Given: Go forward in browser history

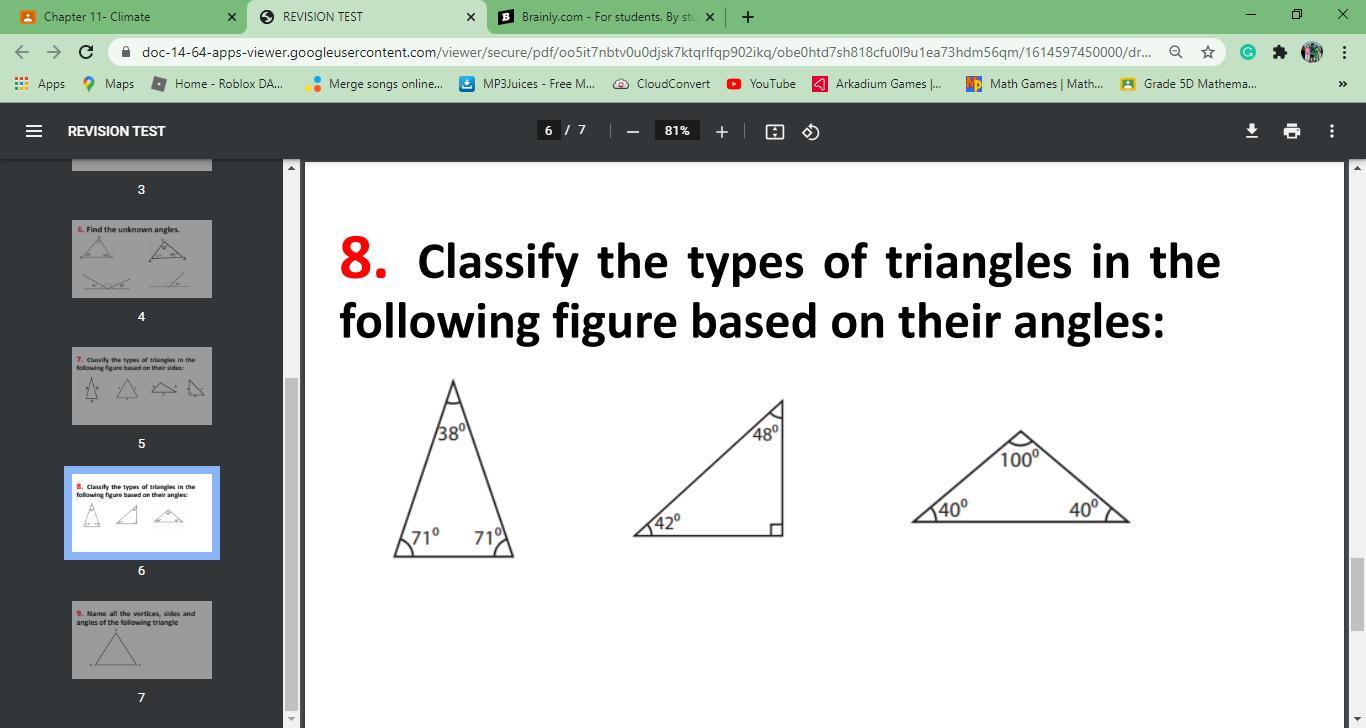Looking at the screenshot, I should [54, 52].
